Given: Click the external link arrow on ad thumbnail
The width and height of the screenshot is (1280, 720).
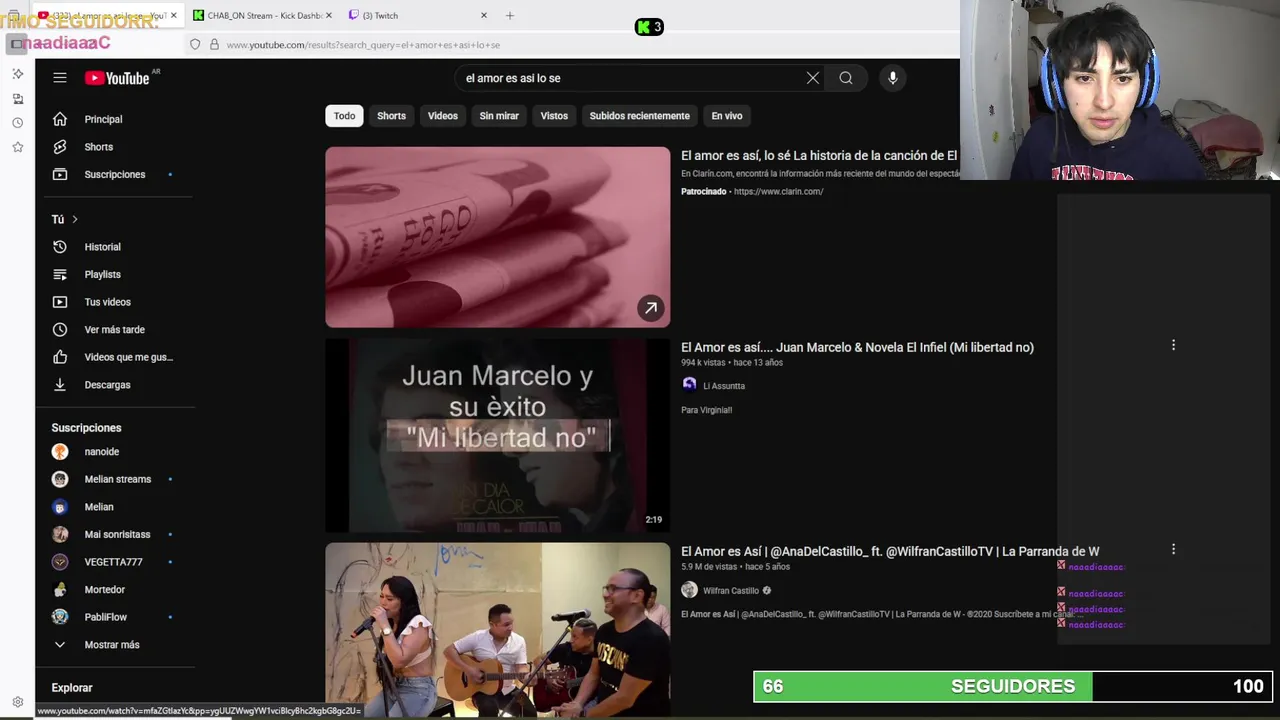Looking at the screenshot, I should [651, 308].
